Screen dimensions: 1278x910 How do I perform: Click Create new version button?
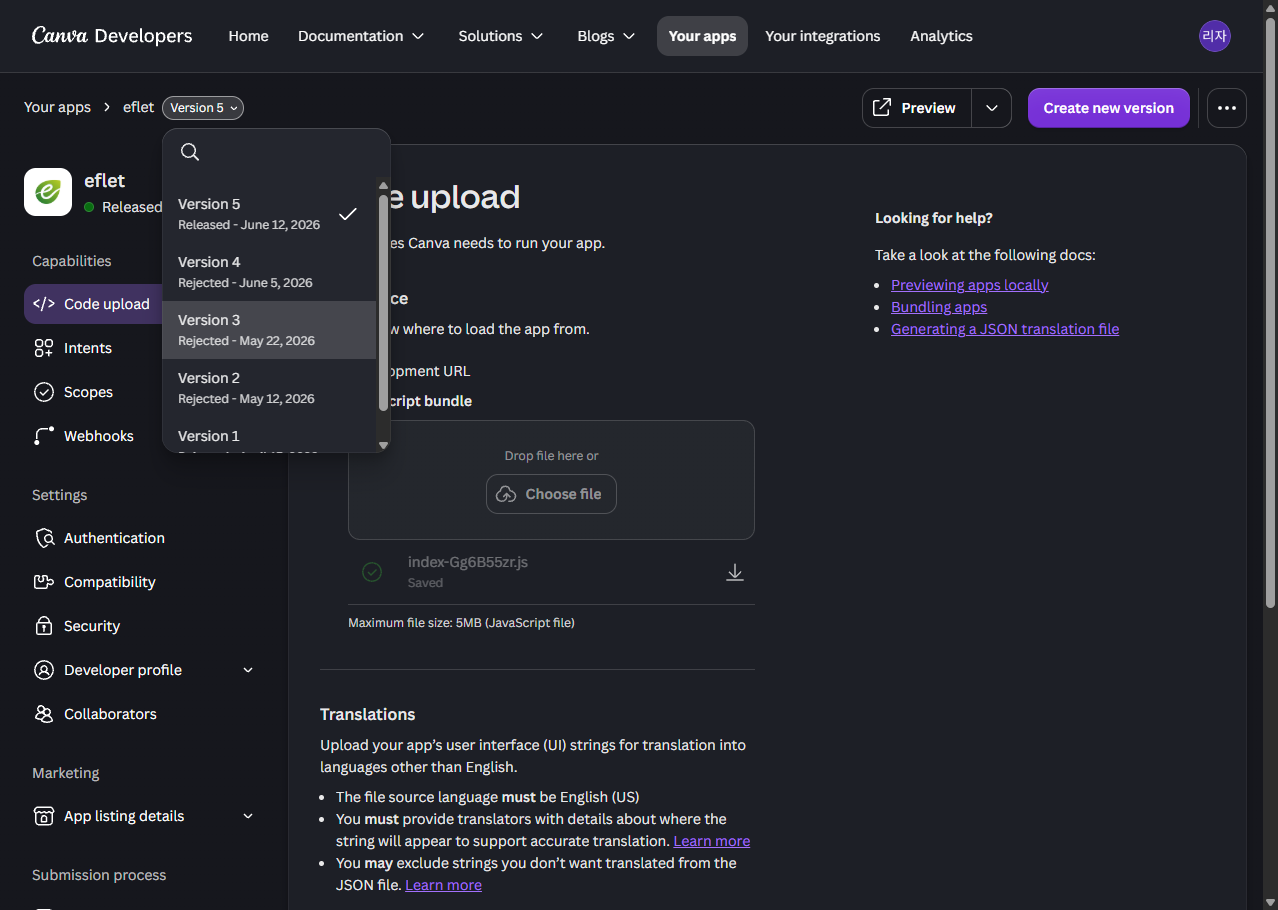(x=1109, y=108)
